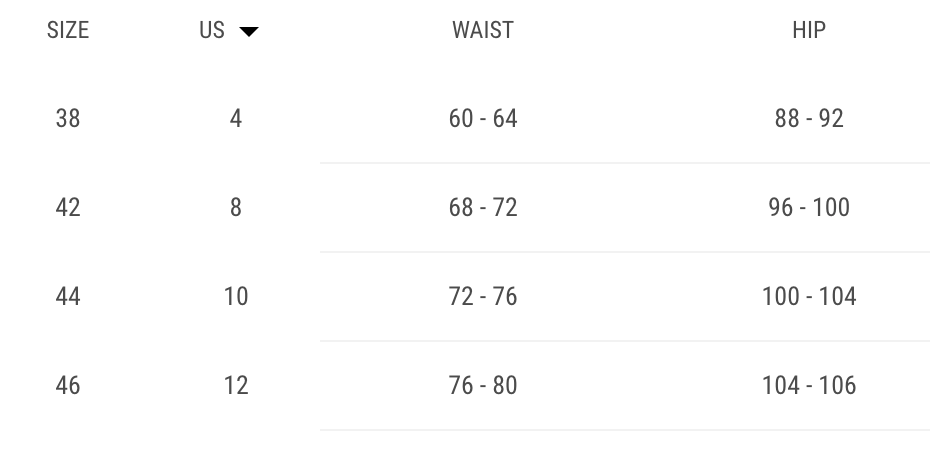Click the 76 - 80 waist measurement
This screenshot has height=464, width=930.
[483, 385]
